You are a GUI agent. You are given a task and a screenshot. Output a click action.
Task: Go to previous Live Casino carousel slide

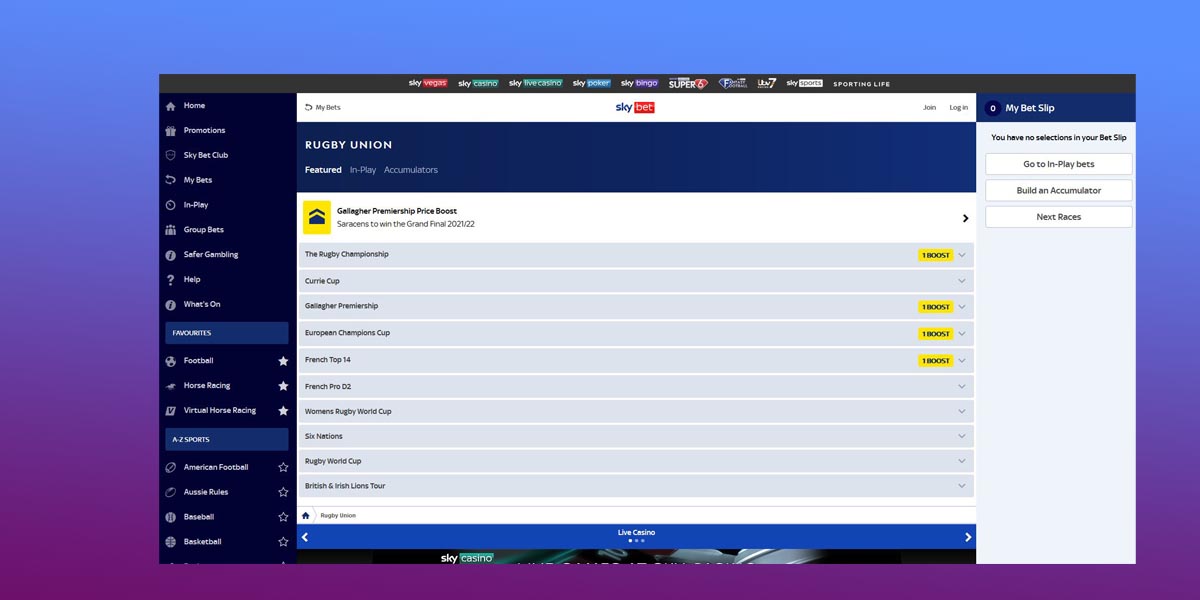[x=305, y=537]
